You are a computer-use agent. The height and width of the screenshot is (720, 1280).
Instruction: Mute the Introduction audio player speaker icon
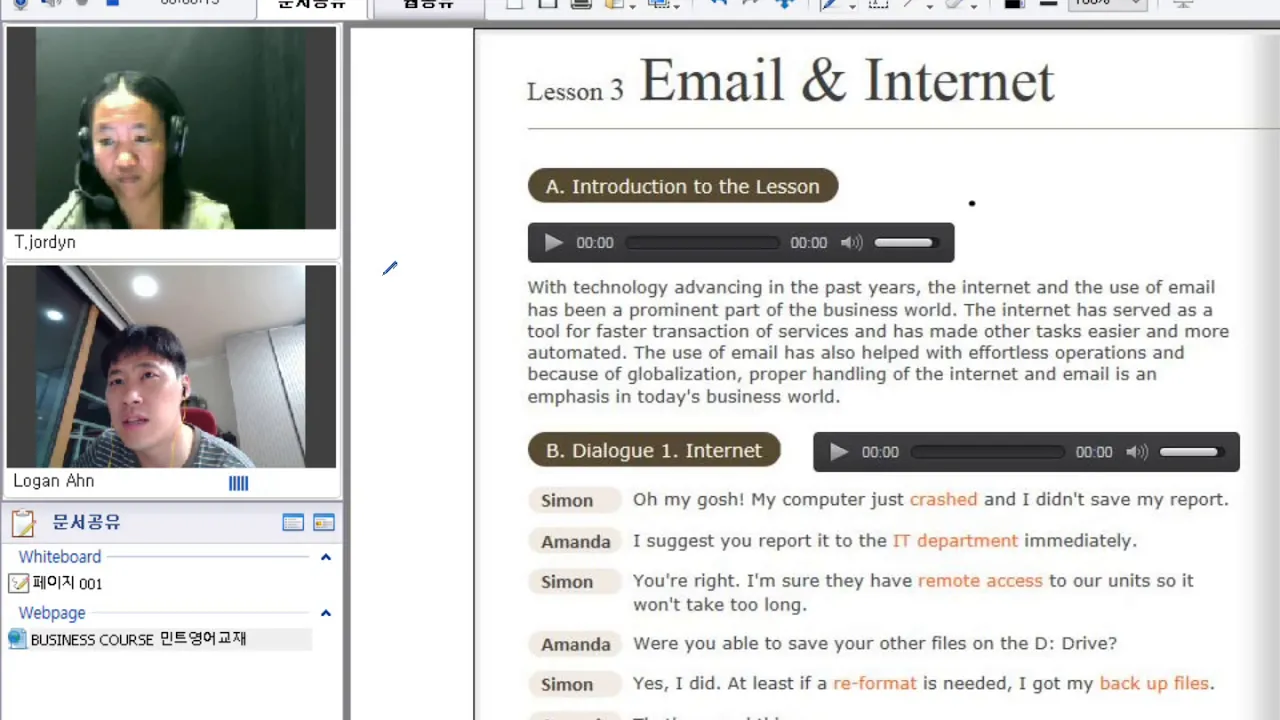851,243
